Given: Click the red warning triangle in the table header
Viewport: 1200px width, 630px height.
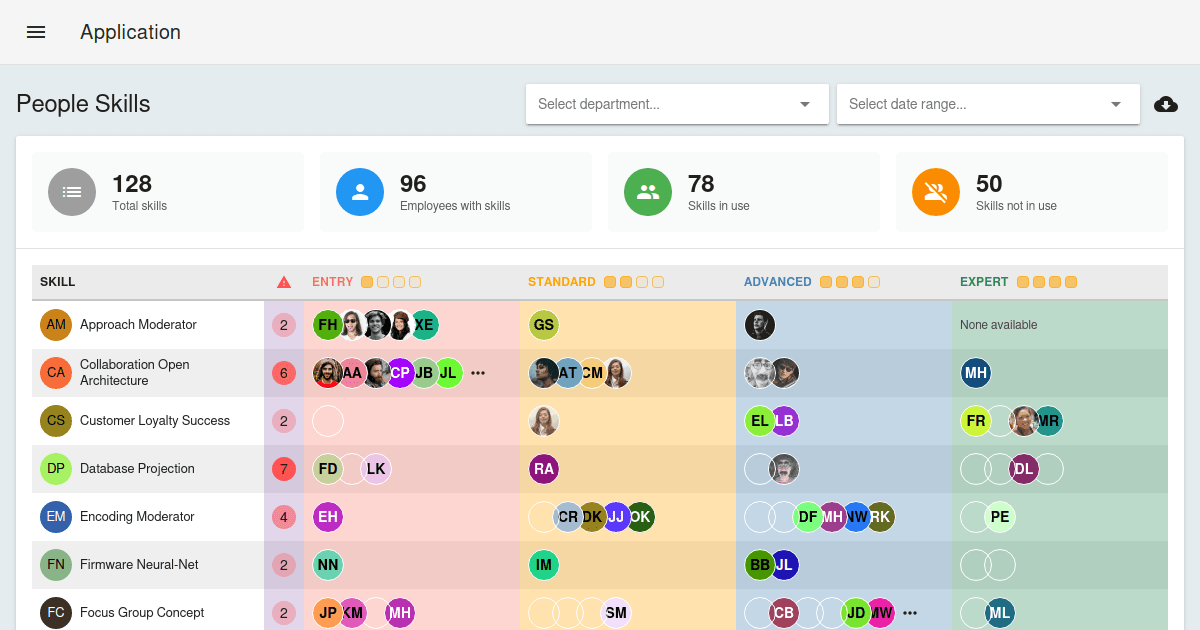Looking at the screenshot, I should pos(283,281).
